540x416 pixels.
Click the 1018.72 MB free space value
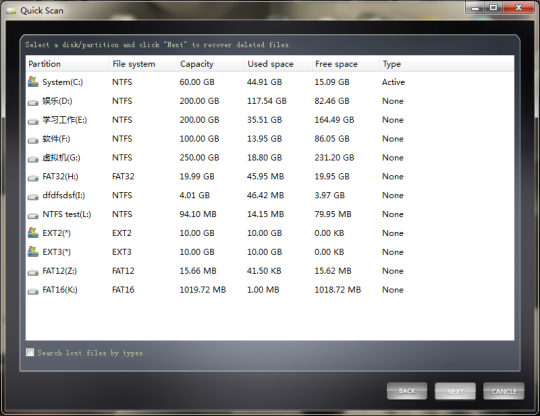[x=338, y=290]
